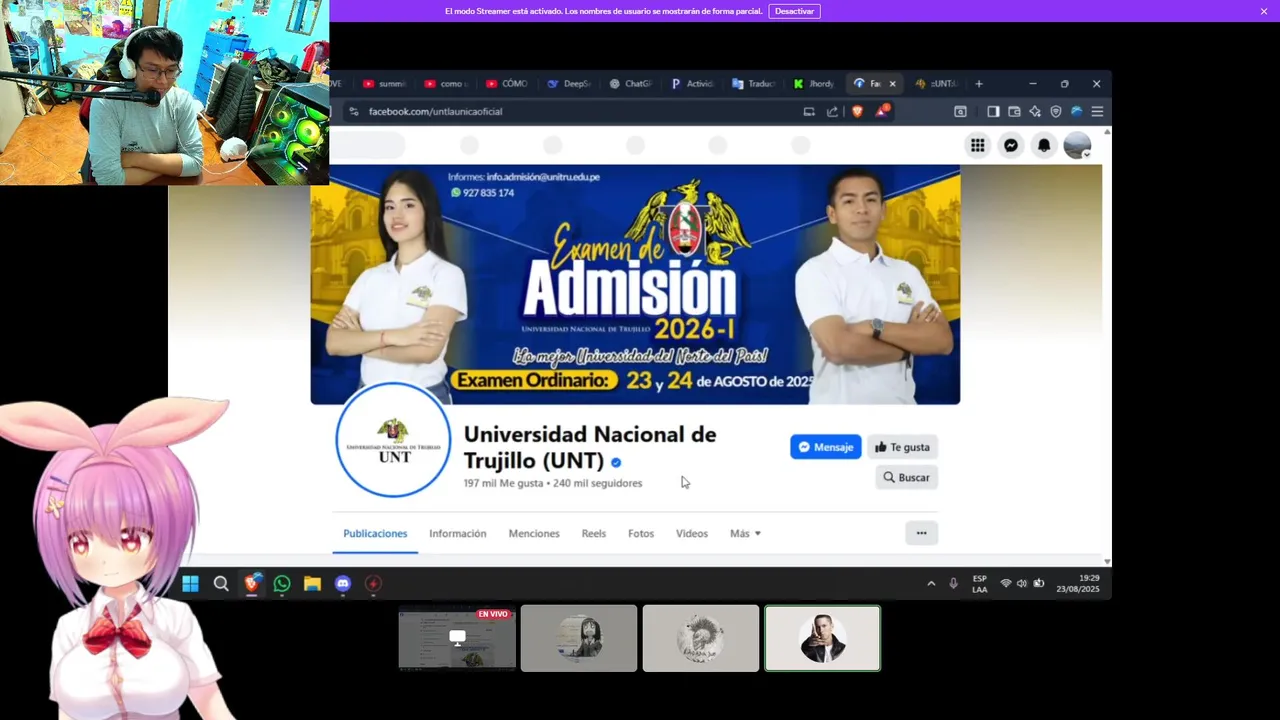Click the VPN shield icon in the toolbar
The image size is (1280, 720).
point(1055,111)
